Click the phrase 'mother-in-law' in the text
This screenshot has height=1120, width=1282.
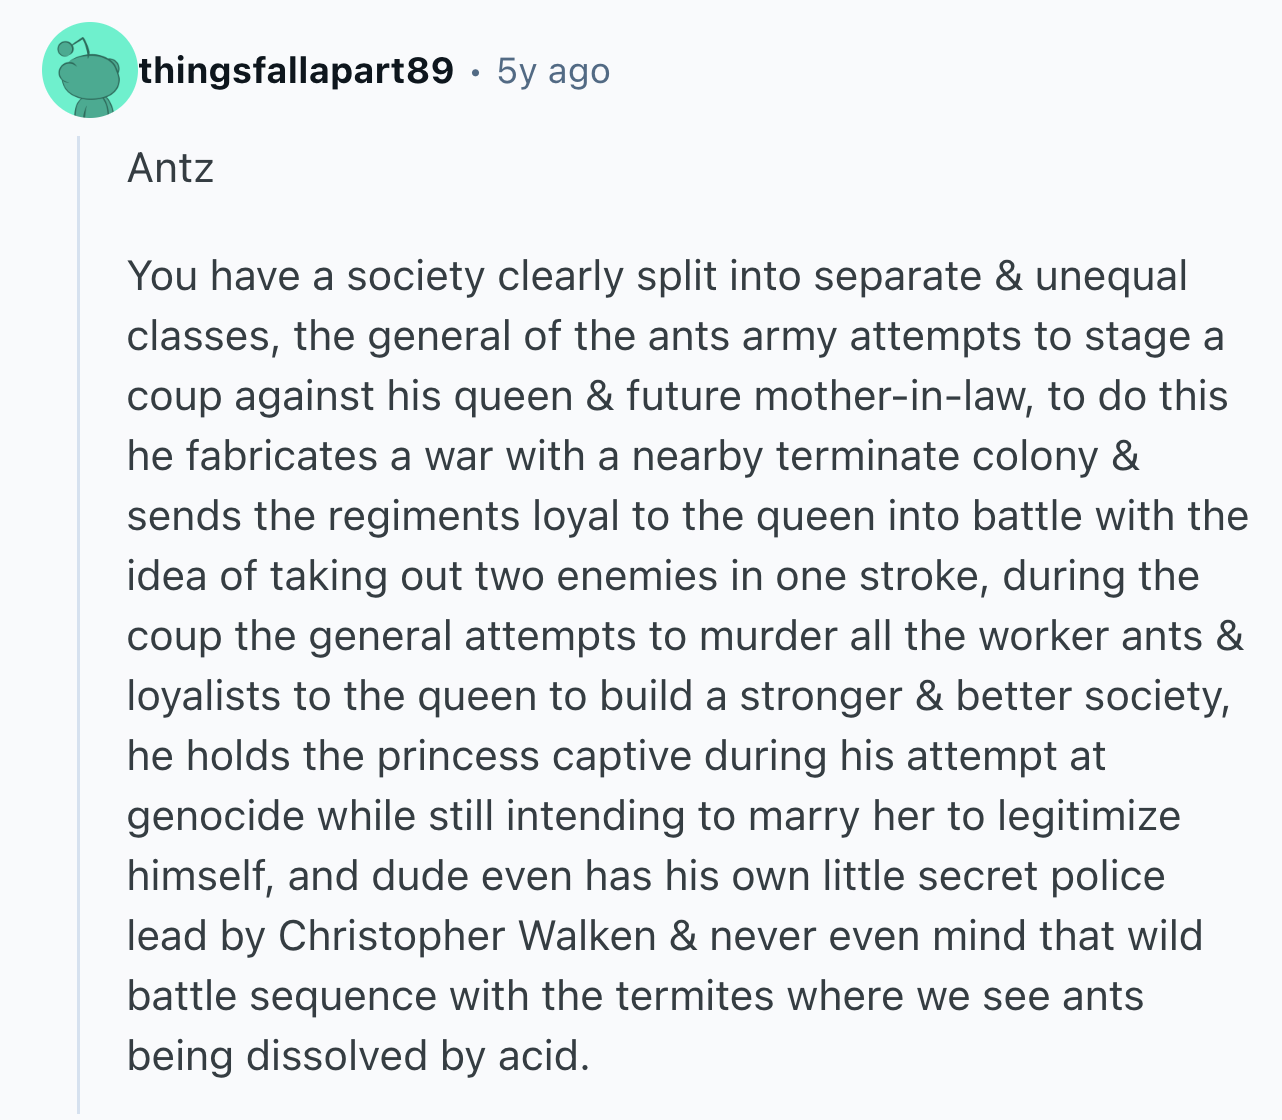891,396
